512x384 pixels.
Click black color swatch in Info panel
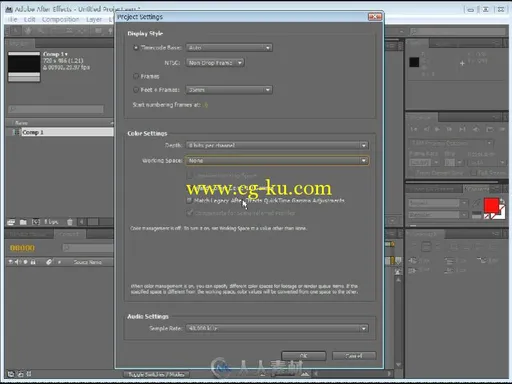pyautogui.click(x=414, y=62)
